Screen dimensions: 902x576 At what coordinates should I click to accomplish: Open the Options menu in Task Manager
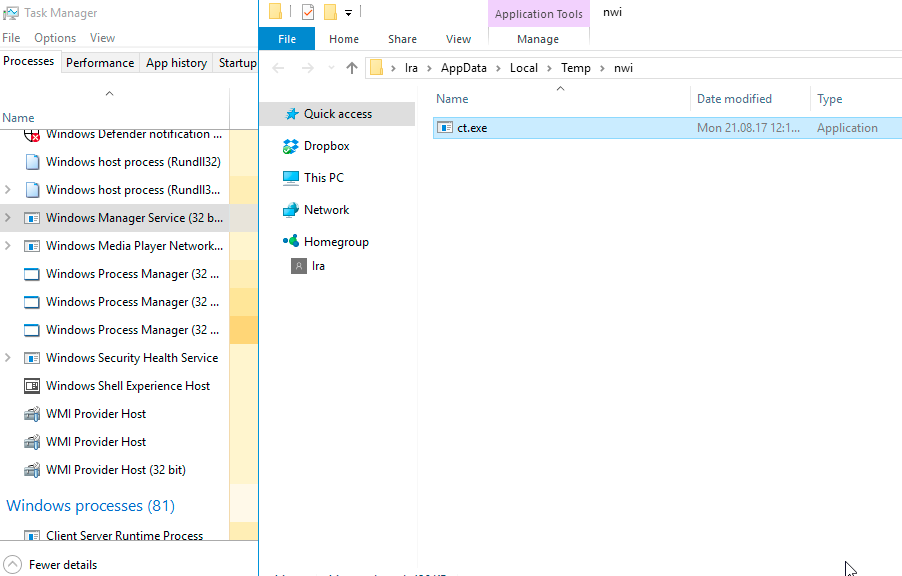[55, 38]
